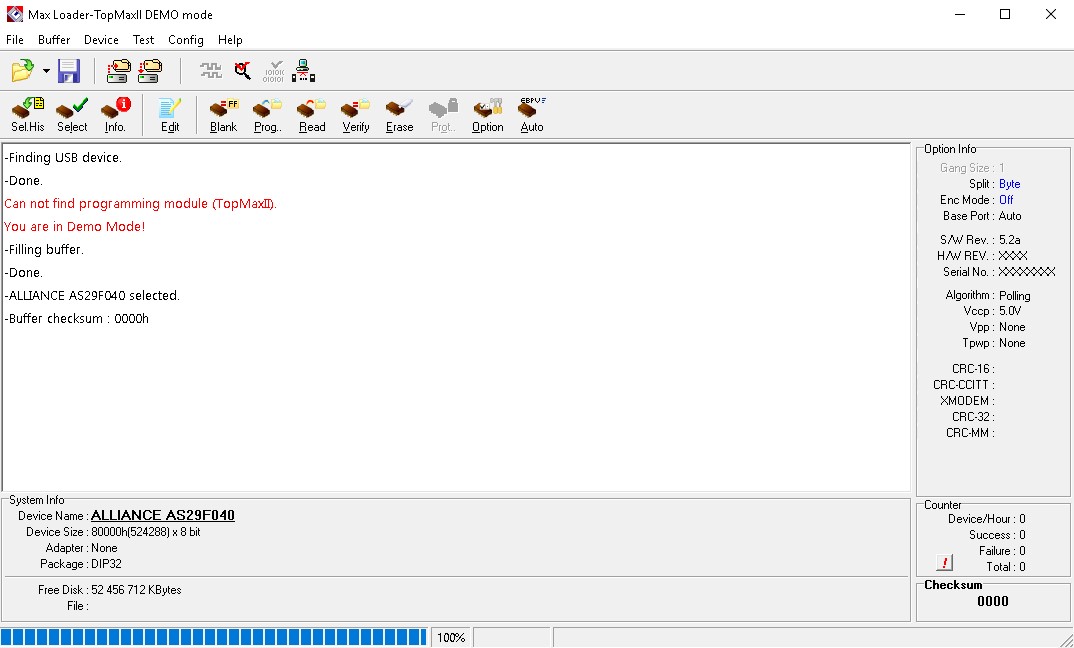Start Prog. to program the chip
The image size is (1074, 648).
click(268, 114)
